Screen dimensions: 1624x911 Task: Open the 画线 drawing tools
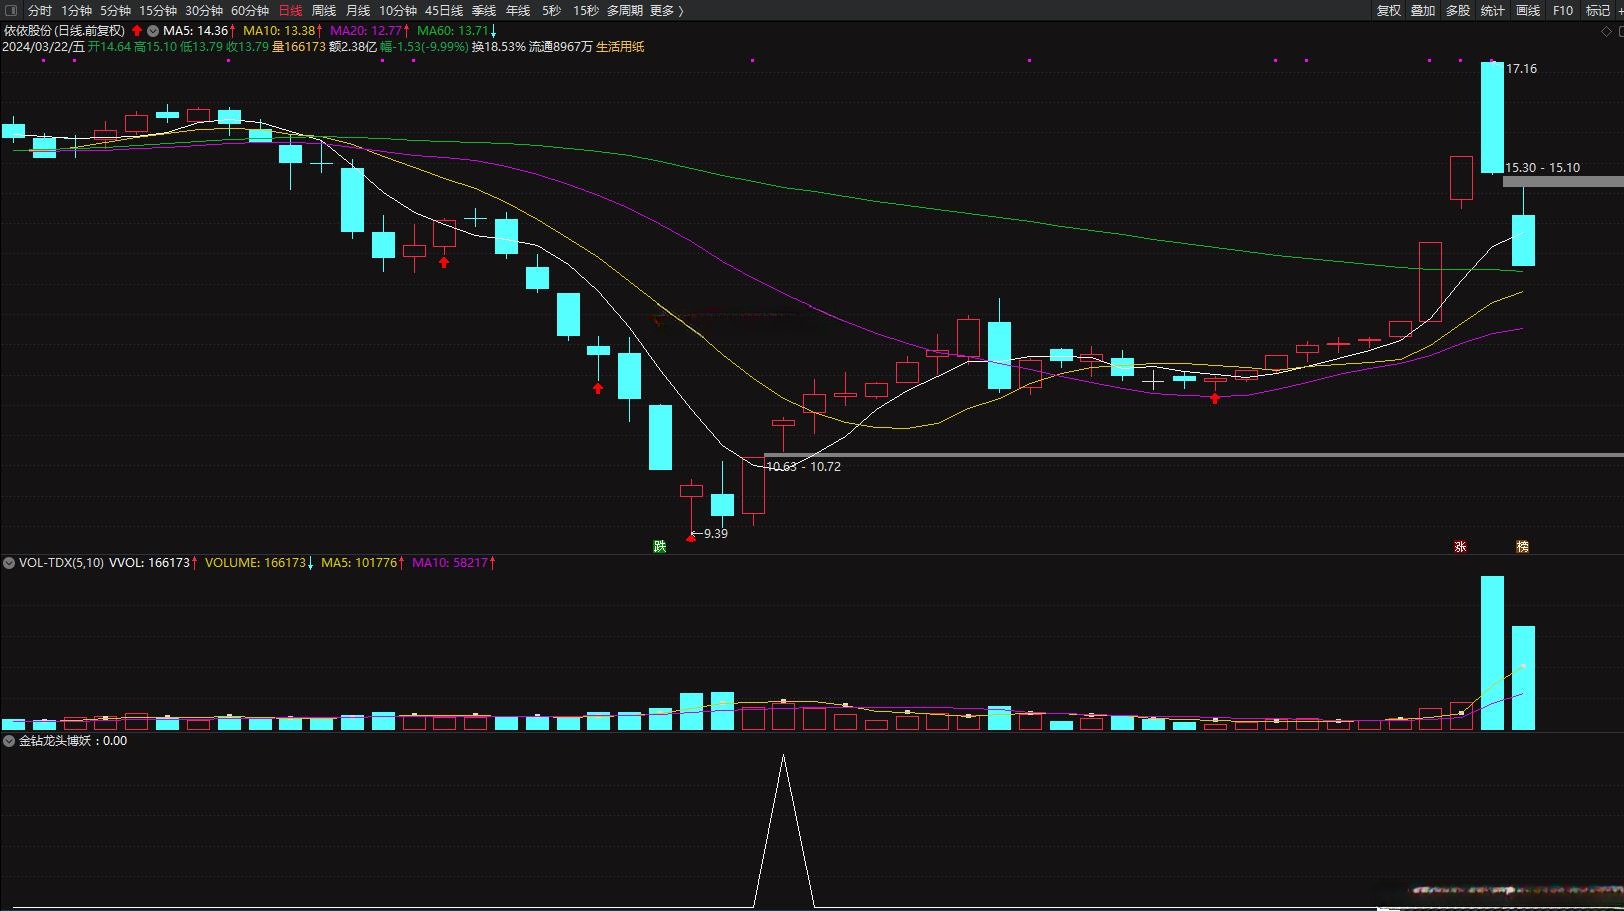pos(1528,10)
